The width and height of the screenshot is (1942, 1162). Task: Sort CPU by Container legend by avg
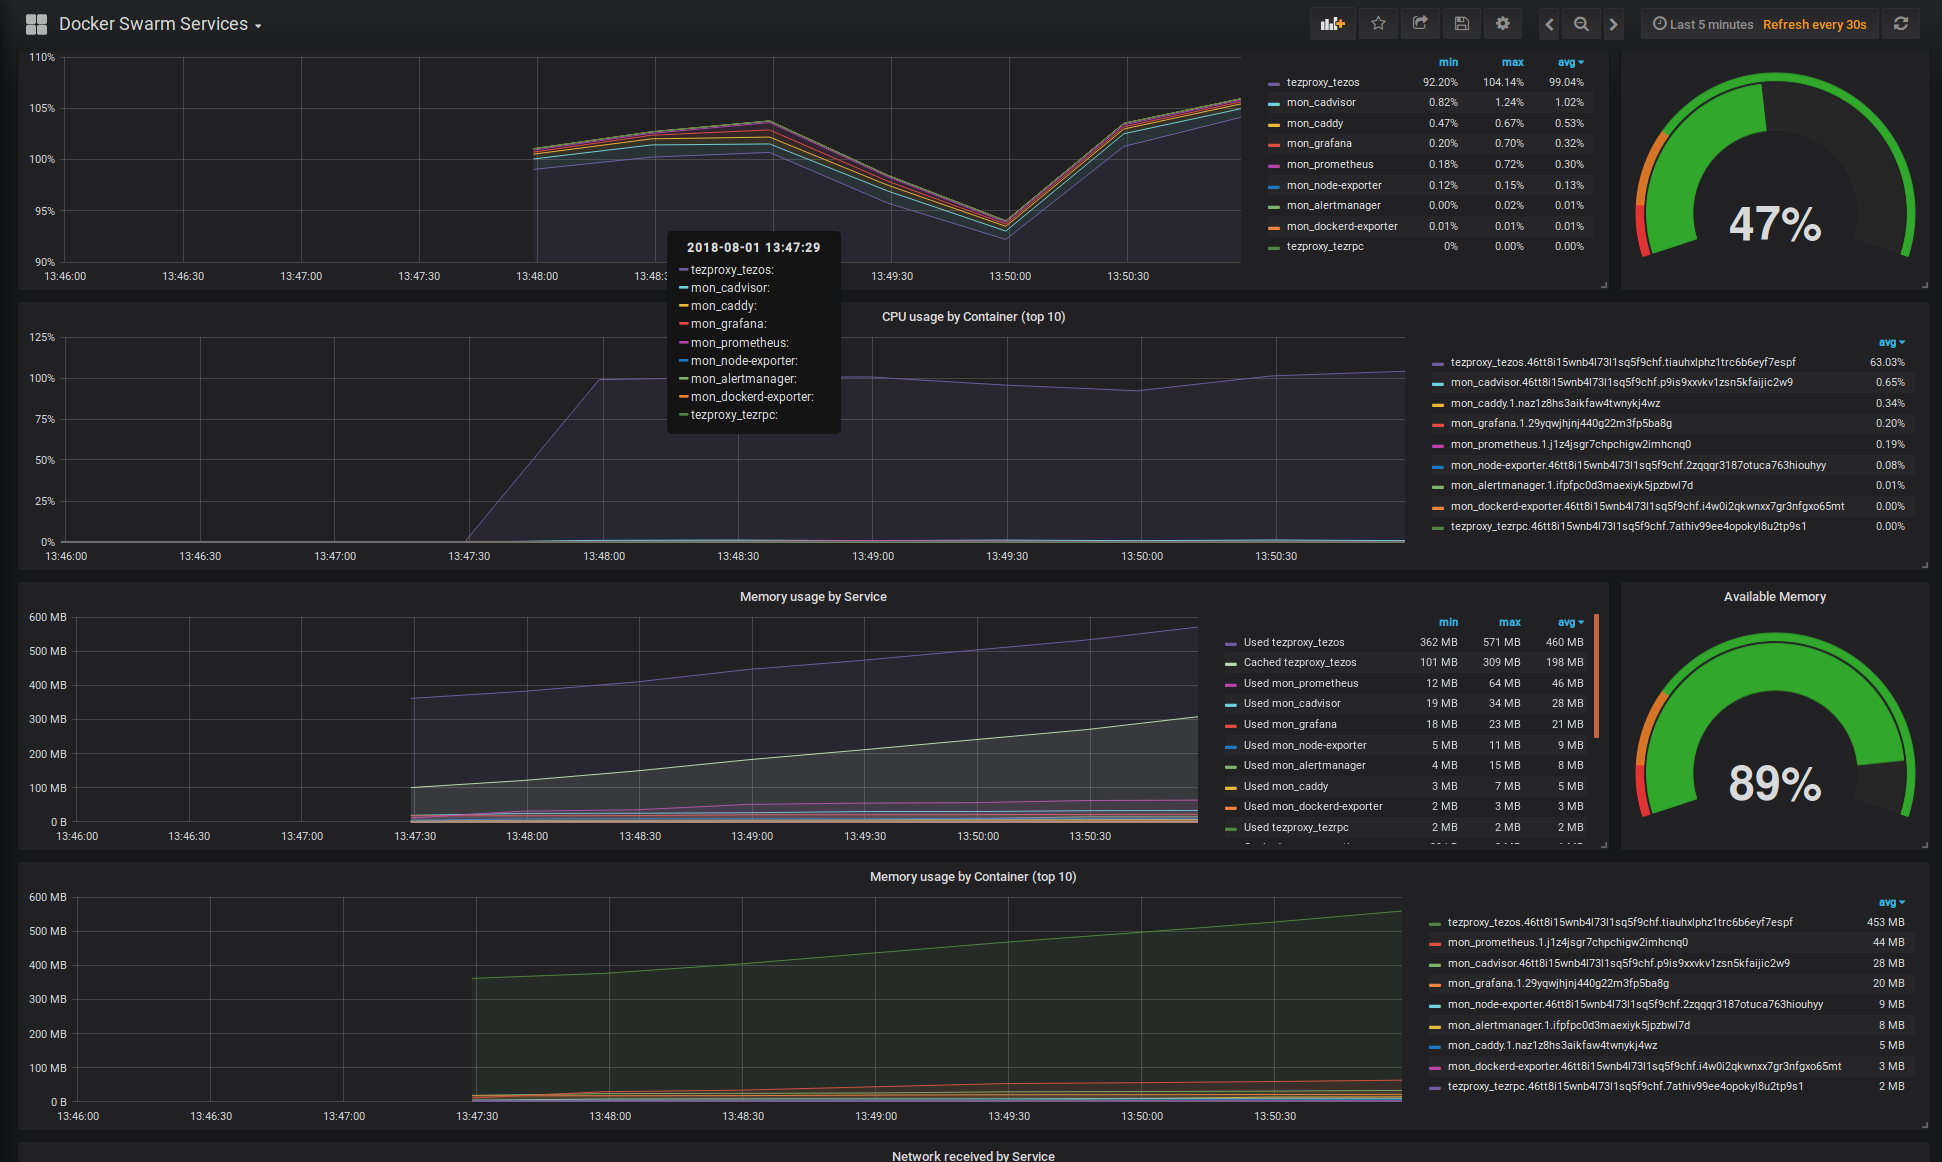[x=1890, y=342]
